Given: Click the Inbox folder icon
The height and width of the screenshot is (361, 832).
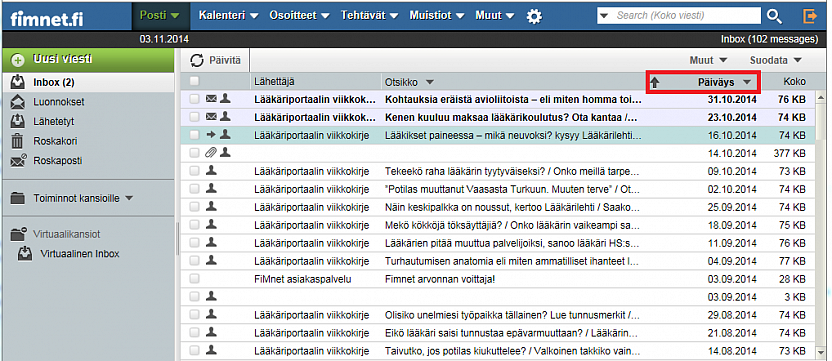Looking at the screenshot, I should pyautogui.click(x=18, y=82).
